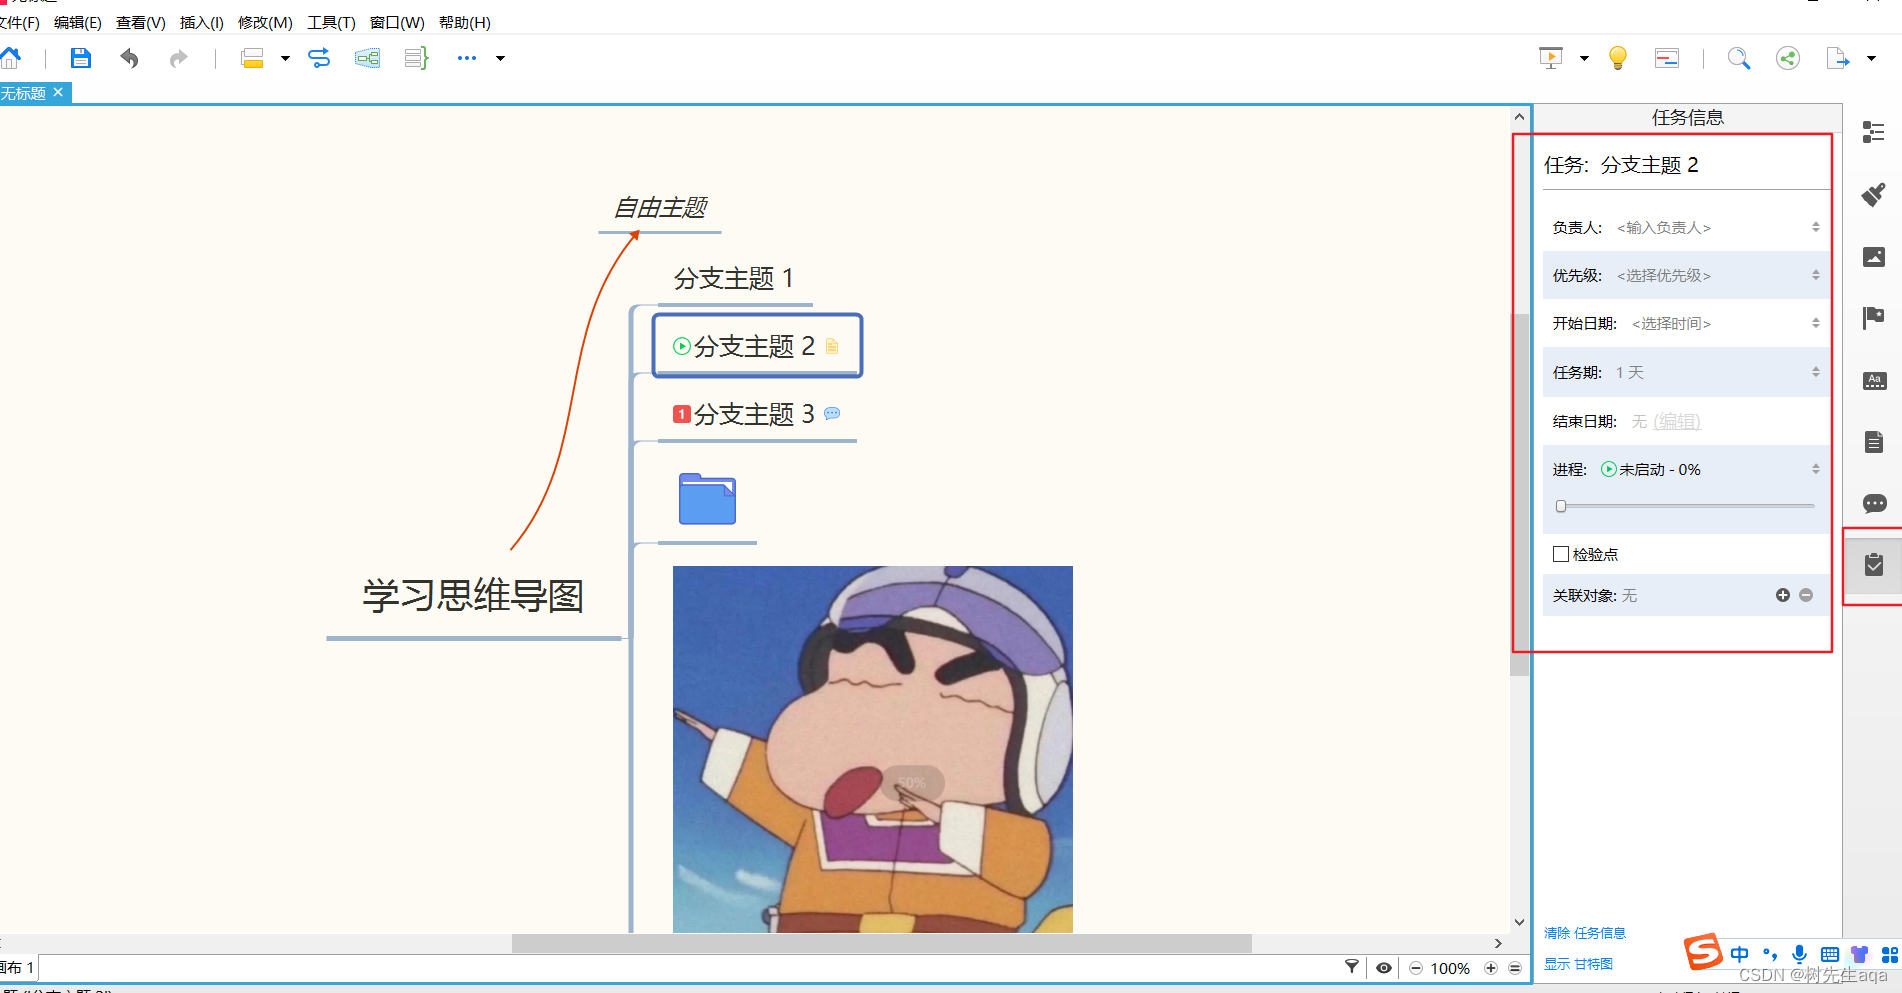This screenshot has height=993, width=1902.
Task: Open the 查看(V) menu
Action: click(x=141, y=22)
